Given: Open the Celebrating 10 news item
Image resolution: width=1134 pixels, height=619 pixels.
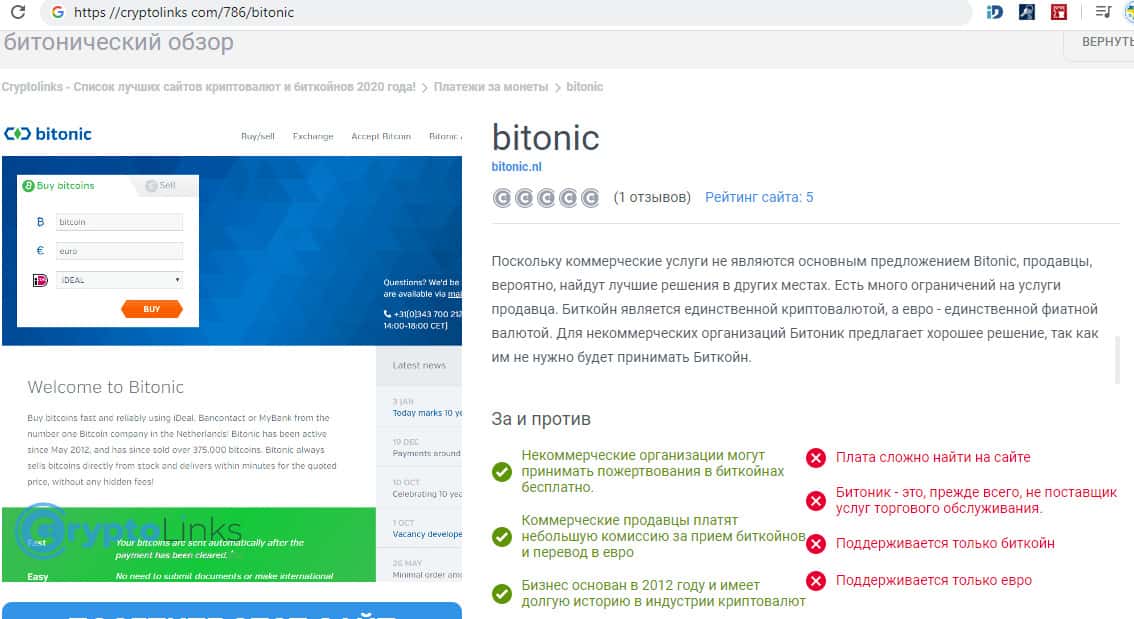Looking at the screenshot, I should (427, 494).
